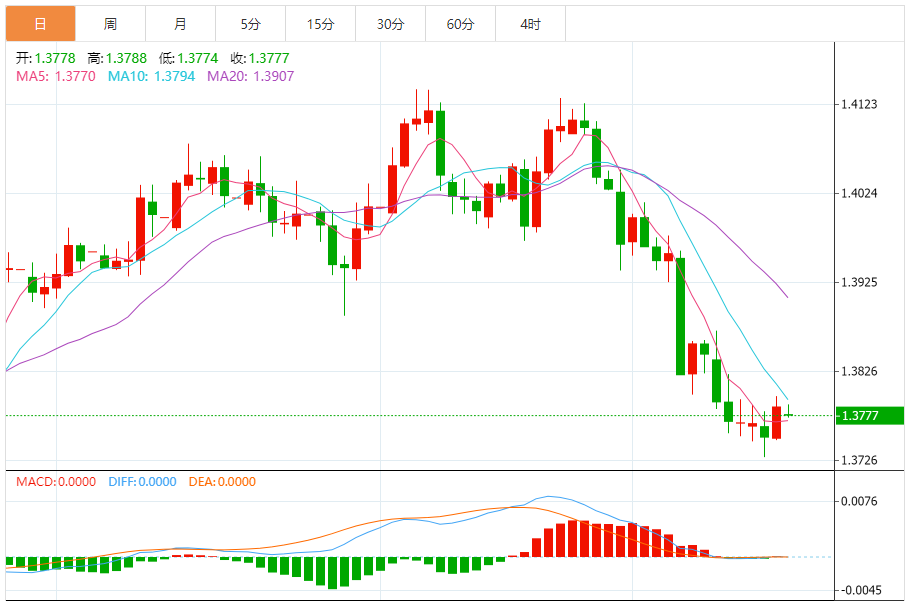911x601 pixels.
Task: Select the DEA legend label
Action: 221,481
